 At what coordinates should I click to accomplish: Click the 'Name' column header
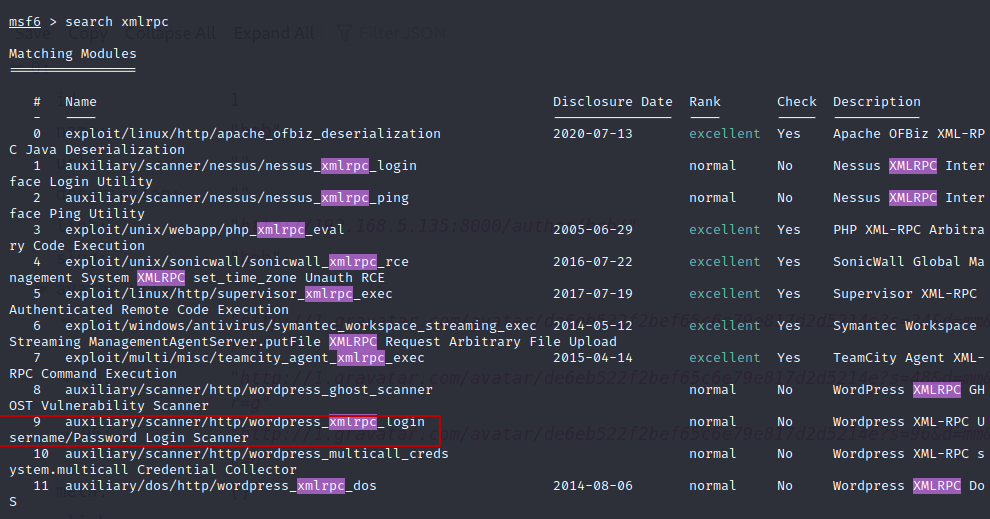pos(81,102)
